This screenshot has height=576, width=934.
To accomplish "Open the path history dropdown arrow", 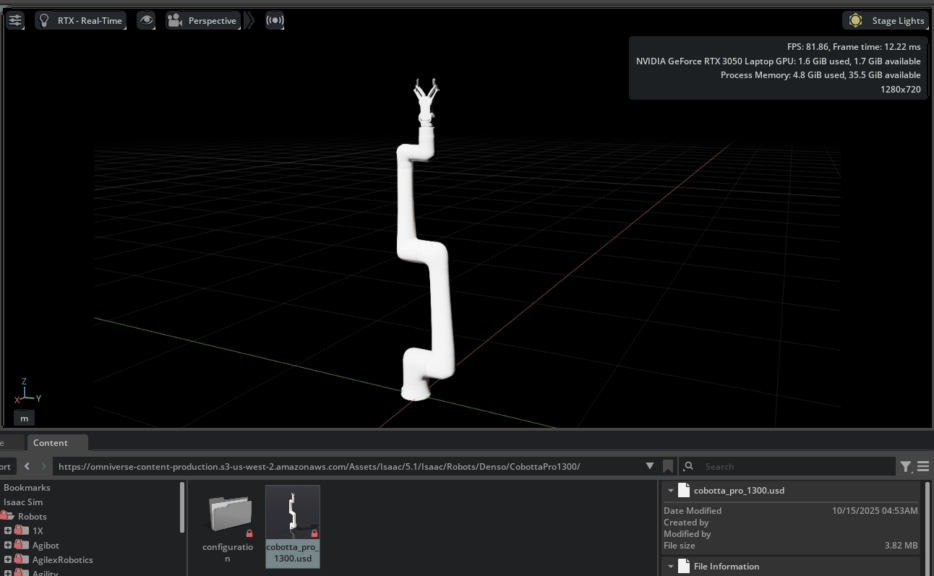I will (x=650, y=466).
